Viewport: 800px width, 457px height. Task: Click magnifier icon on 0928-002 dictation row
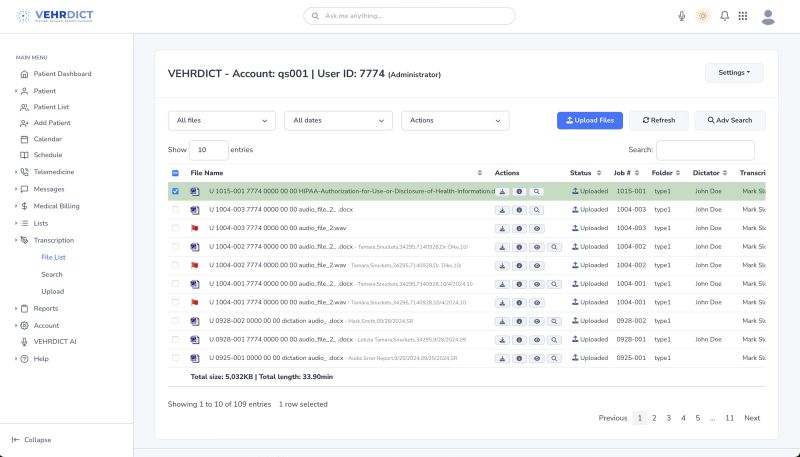[554, 321]
